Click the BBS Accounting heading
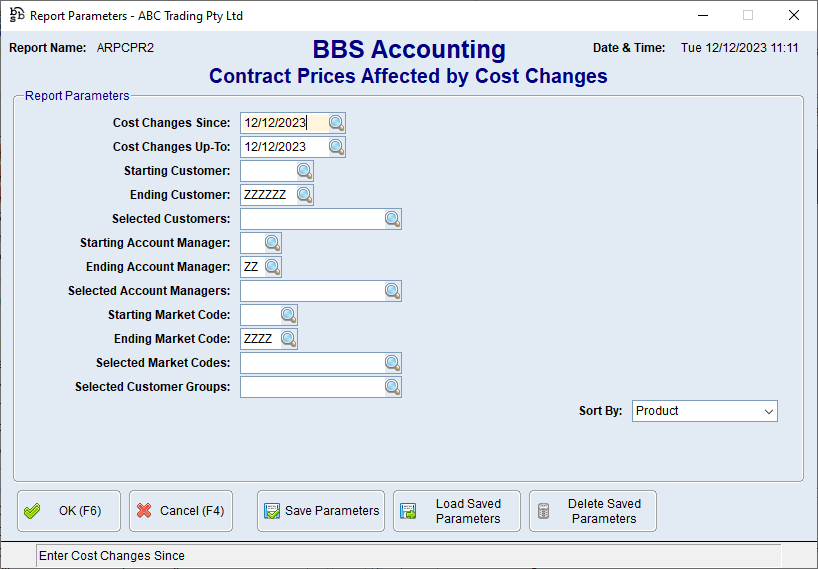The image size is (818, 569). click(409, 50)
